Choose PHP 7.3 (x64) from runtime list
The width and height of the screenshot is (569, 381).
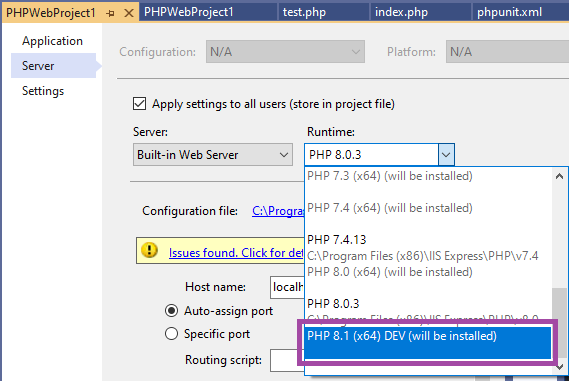[428, 184]
